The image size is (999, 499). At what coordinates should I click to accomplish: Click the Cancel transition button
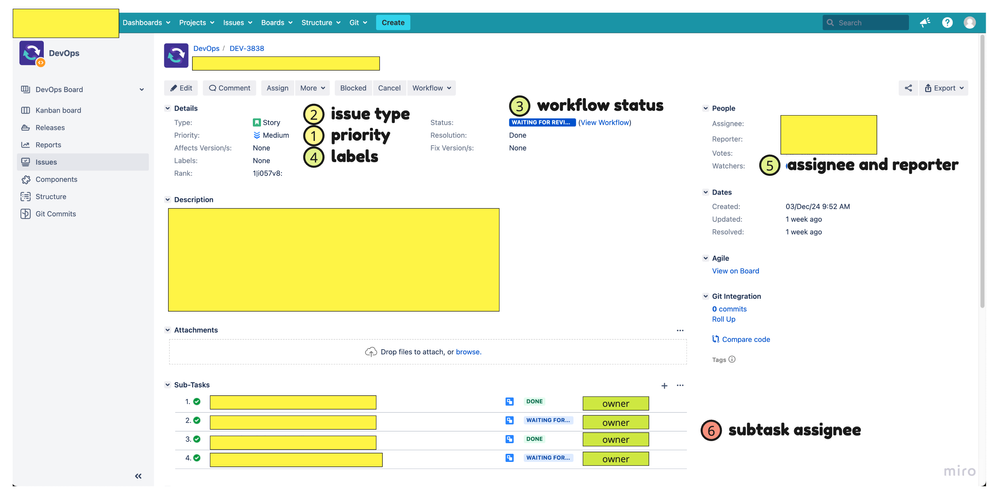[389, 88]
